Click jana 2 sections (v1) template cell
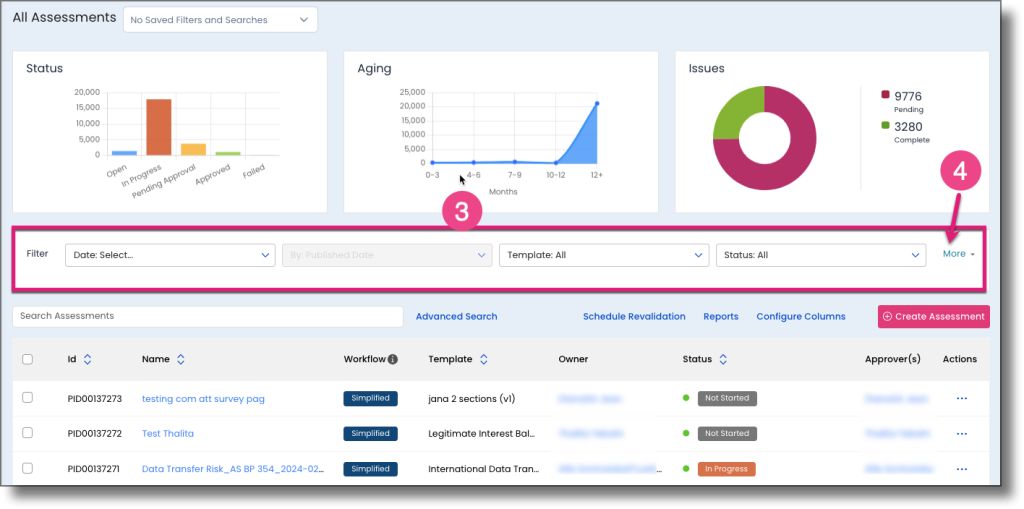 coord(472,399)
